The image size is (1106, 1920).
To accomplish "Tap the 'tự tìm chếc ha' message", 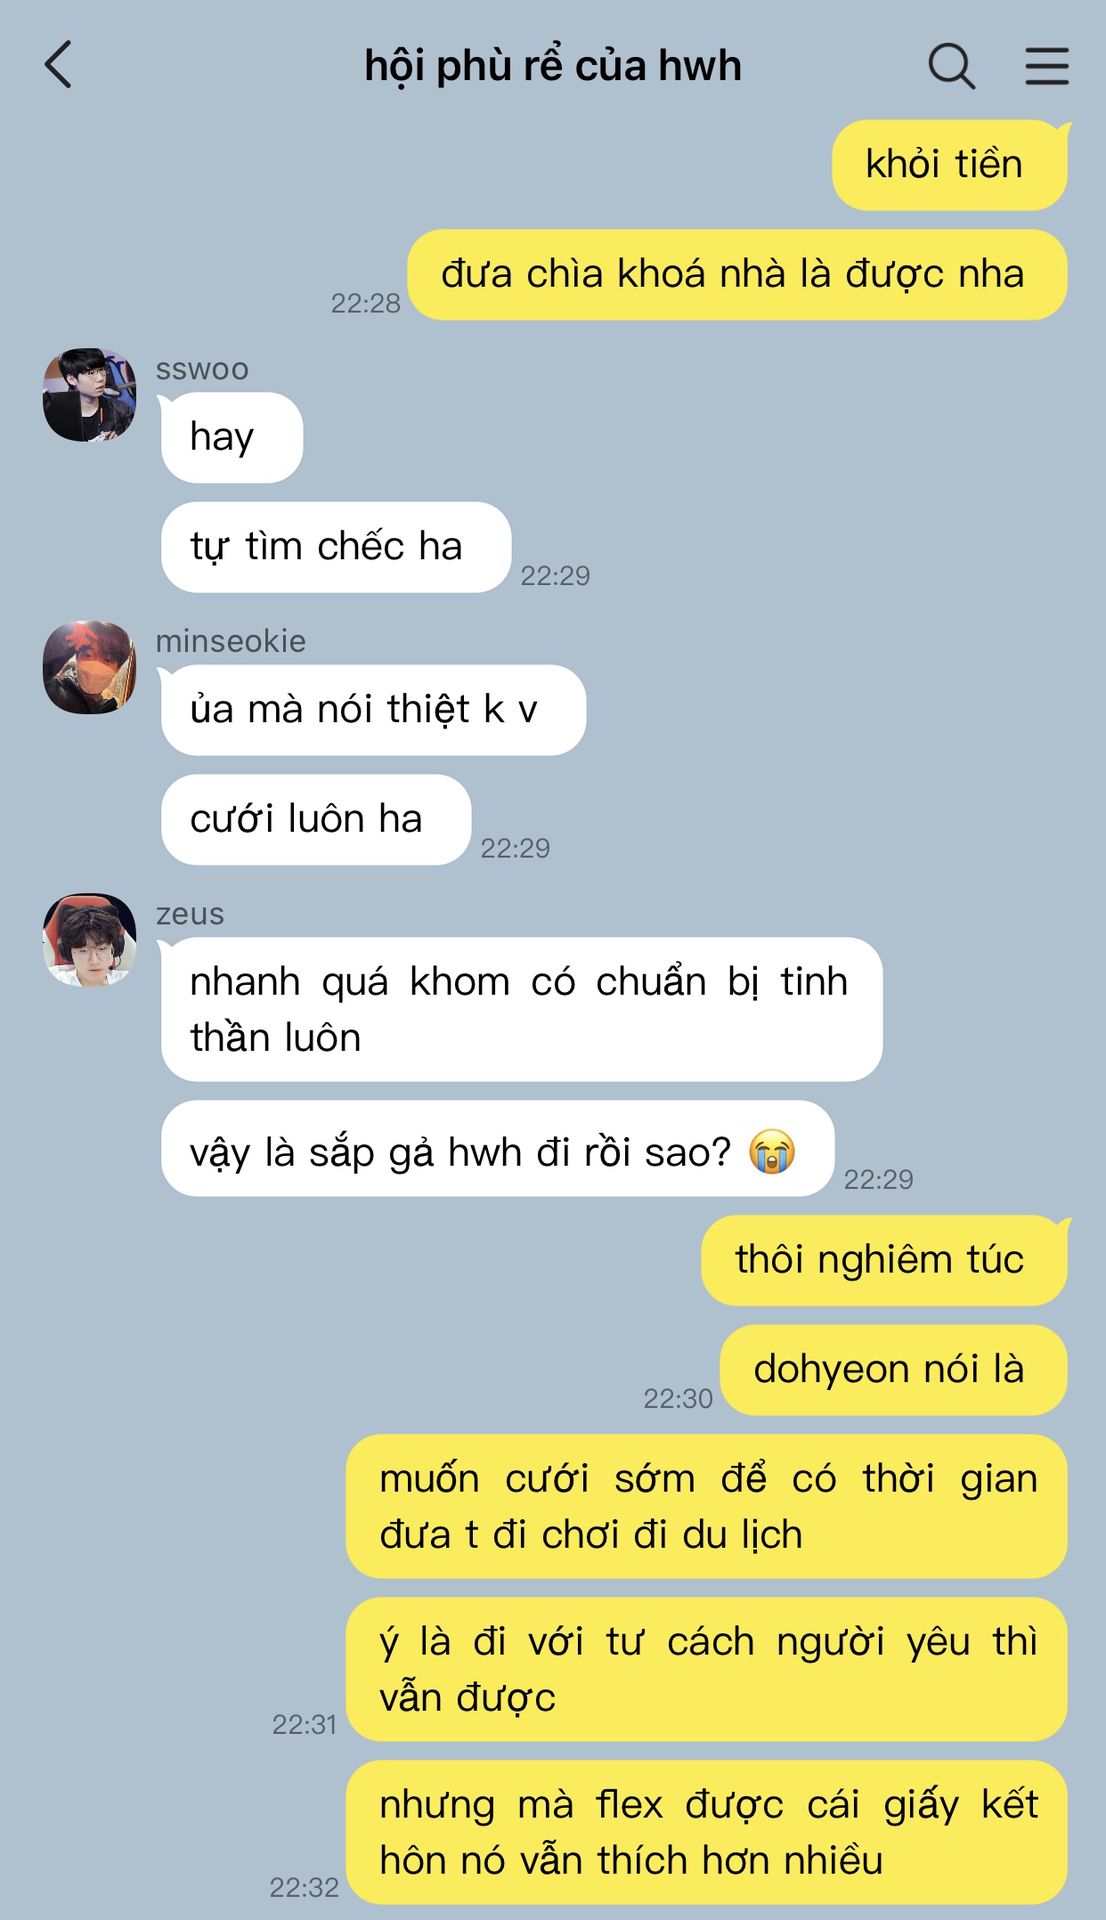I will pos(336,547).
